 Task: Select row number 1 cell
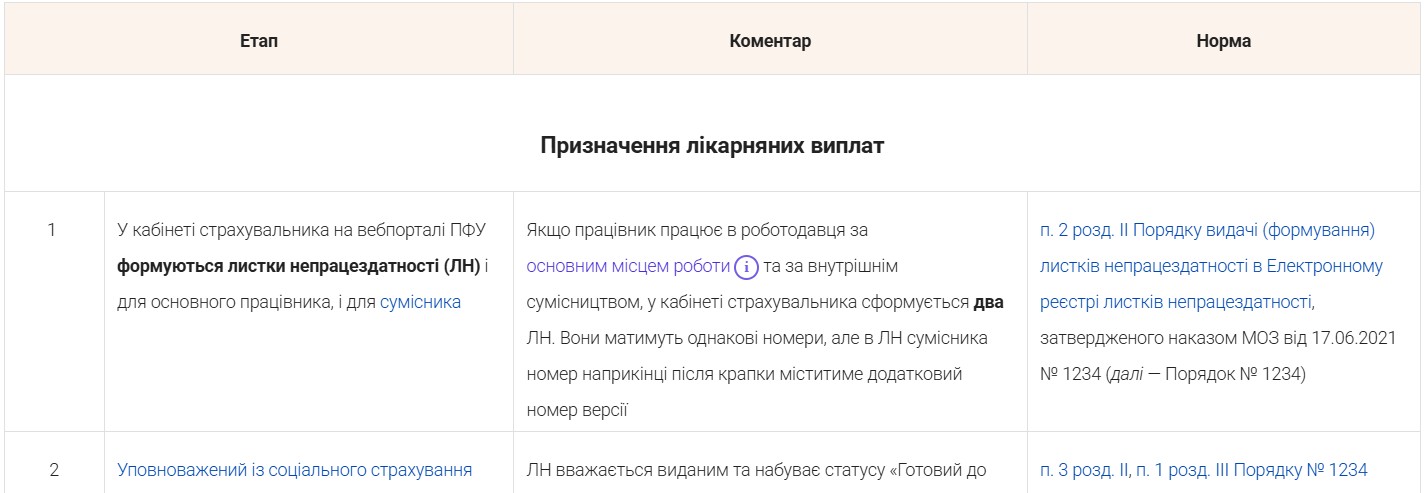(x=54, y=311)
